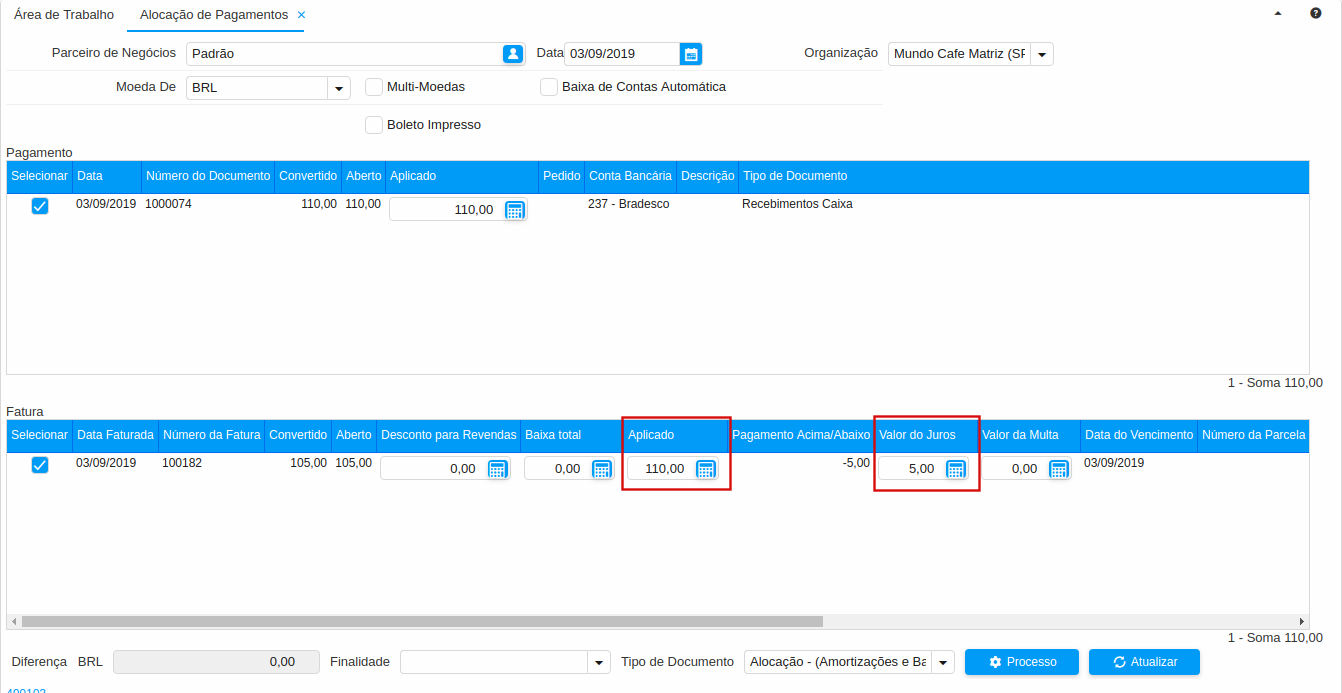Close the Alocação de Pagamentos tab
Viewport: 1342px width, 693px height.
[x=301, y=15]
